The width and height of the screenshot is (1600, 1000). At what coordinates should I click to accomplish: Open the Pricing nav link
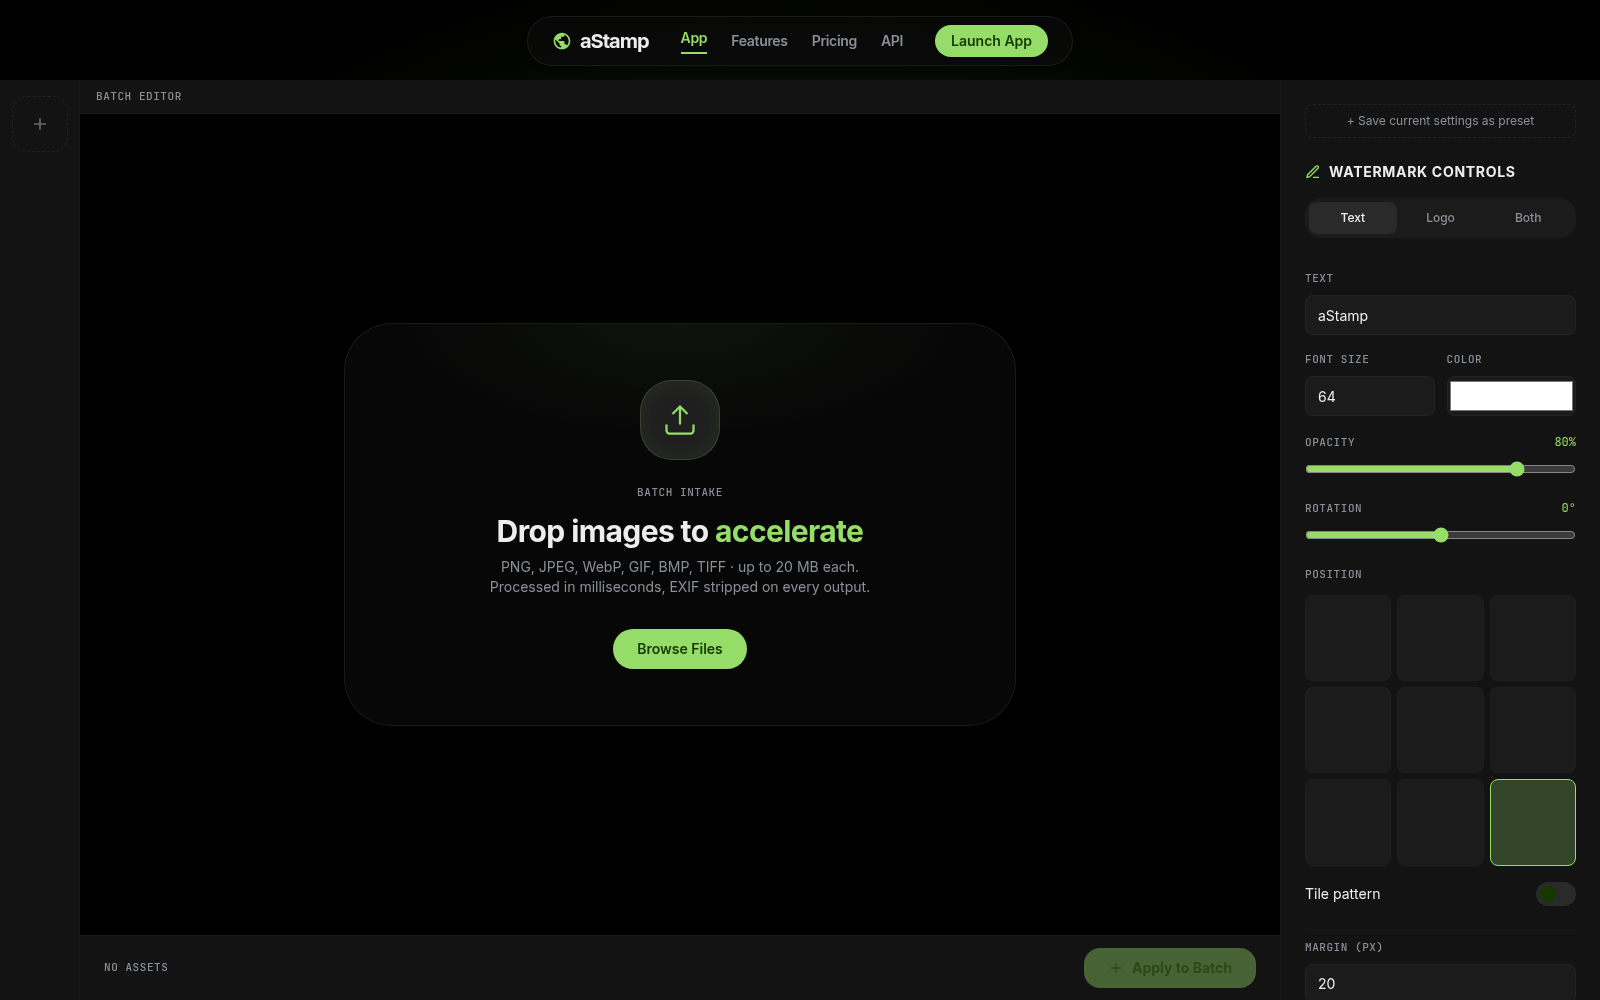pyautogui.click(x=834, y=41)
